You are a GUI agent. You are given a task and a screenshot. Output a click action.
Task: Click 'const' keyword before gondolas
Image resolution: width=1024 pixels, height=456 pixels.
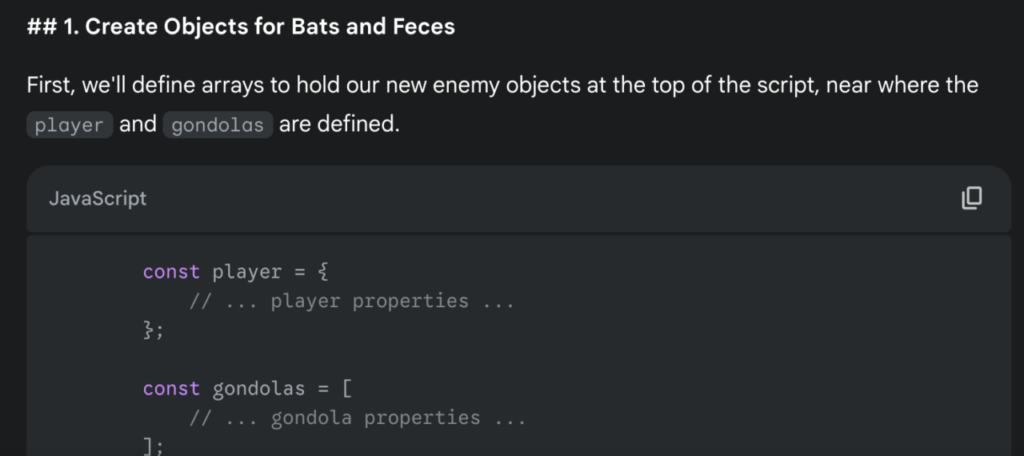(x=171, y=389)
